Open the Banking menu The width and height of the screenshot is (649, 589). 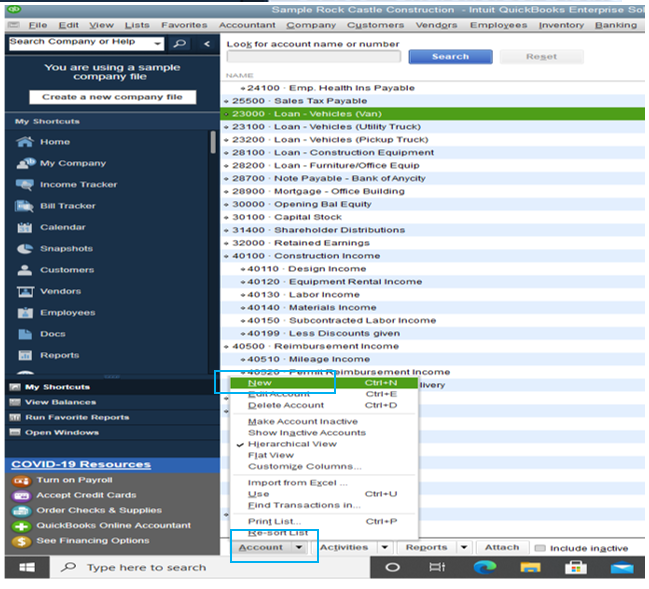click(616, 25)
